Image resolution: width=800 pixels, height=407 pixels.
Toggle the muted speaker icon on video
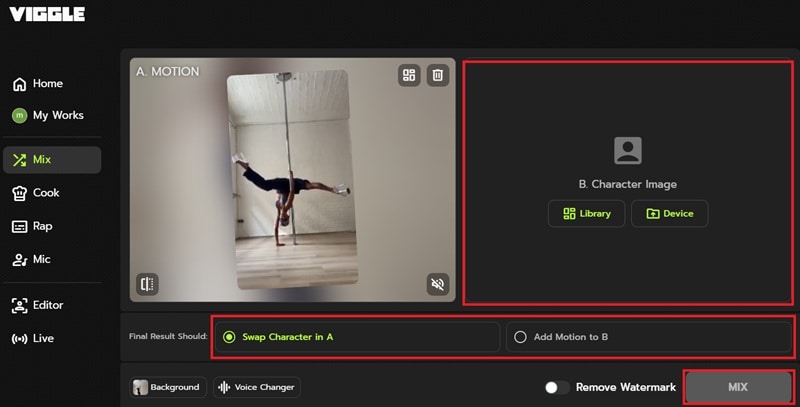point(438,284)
